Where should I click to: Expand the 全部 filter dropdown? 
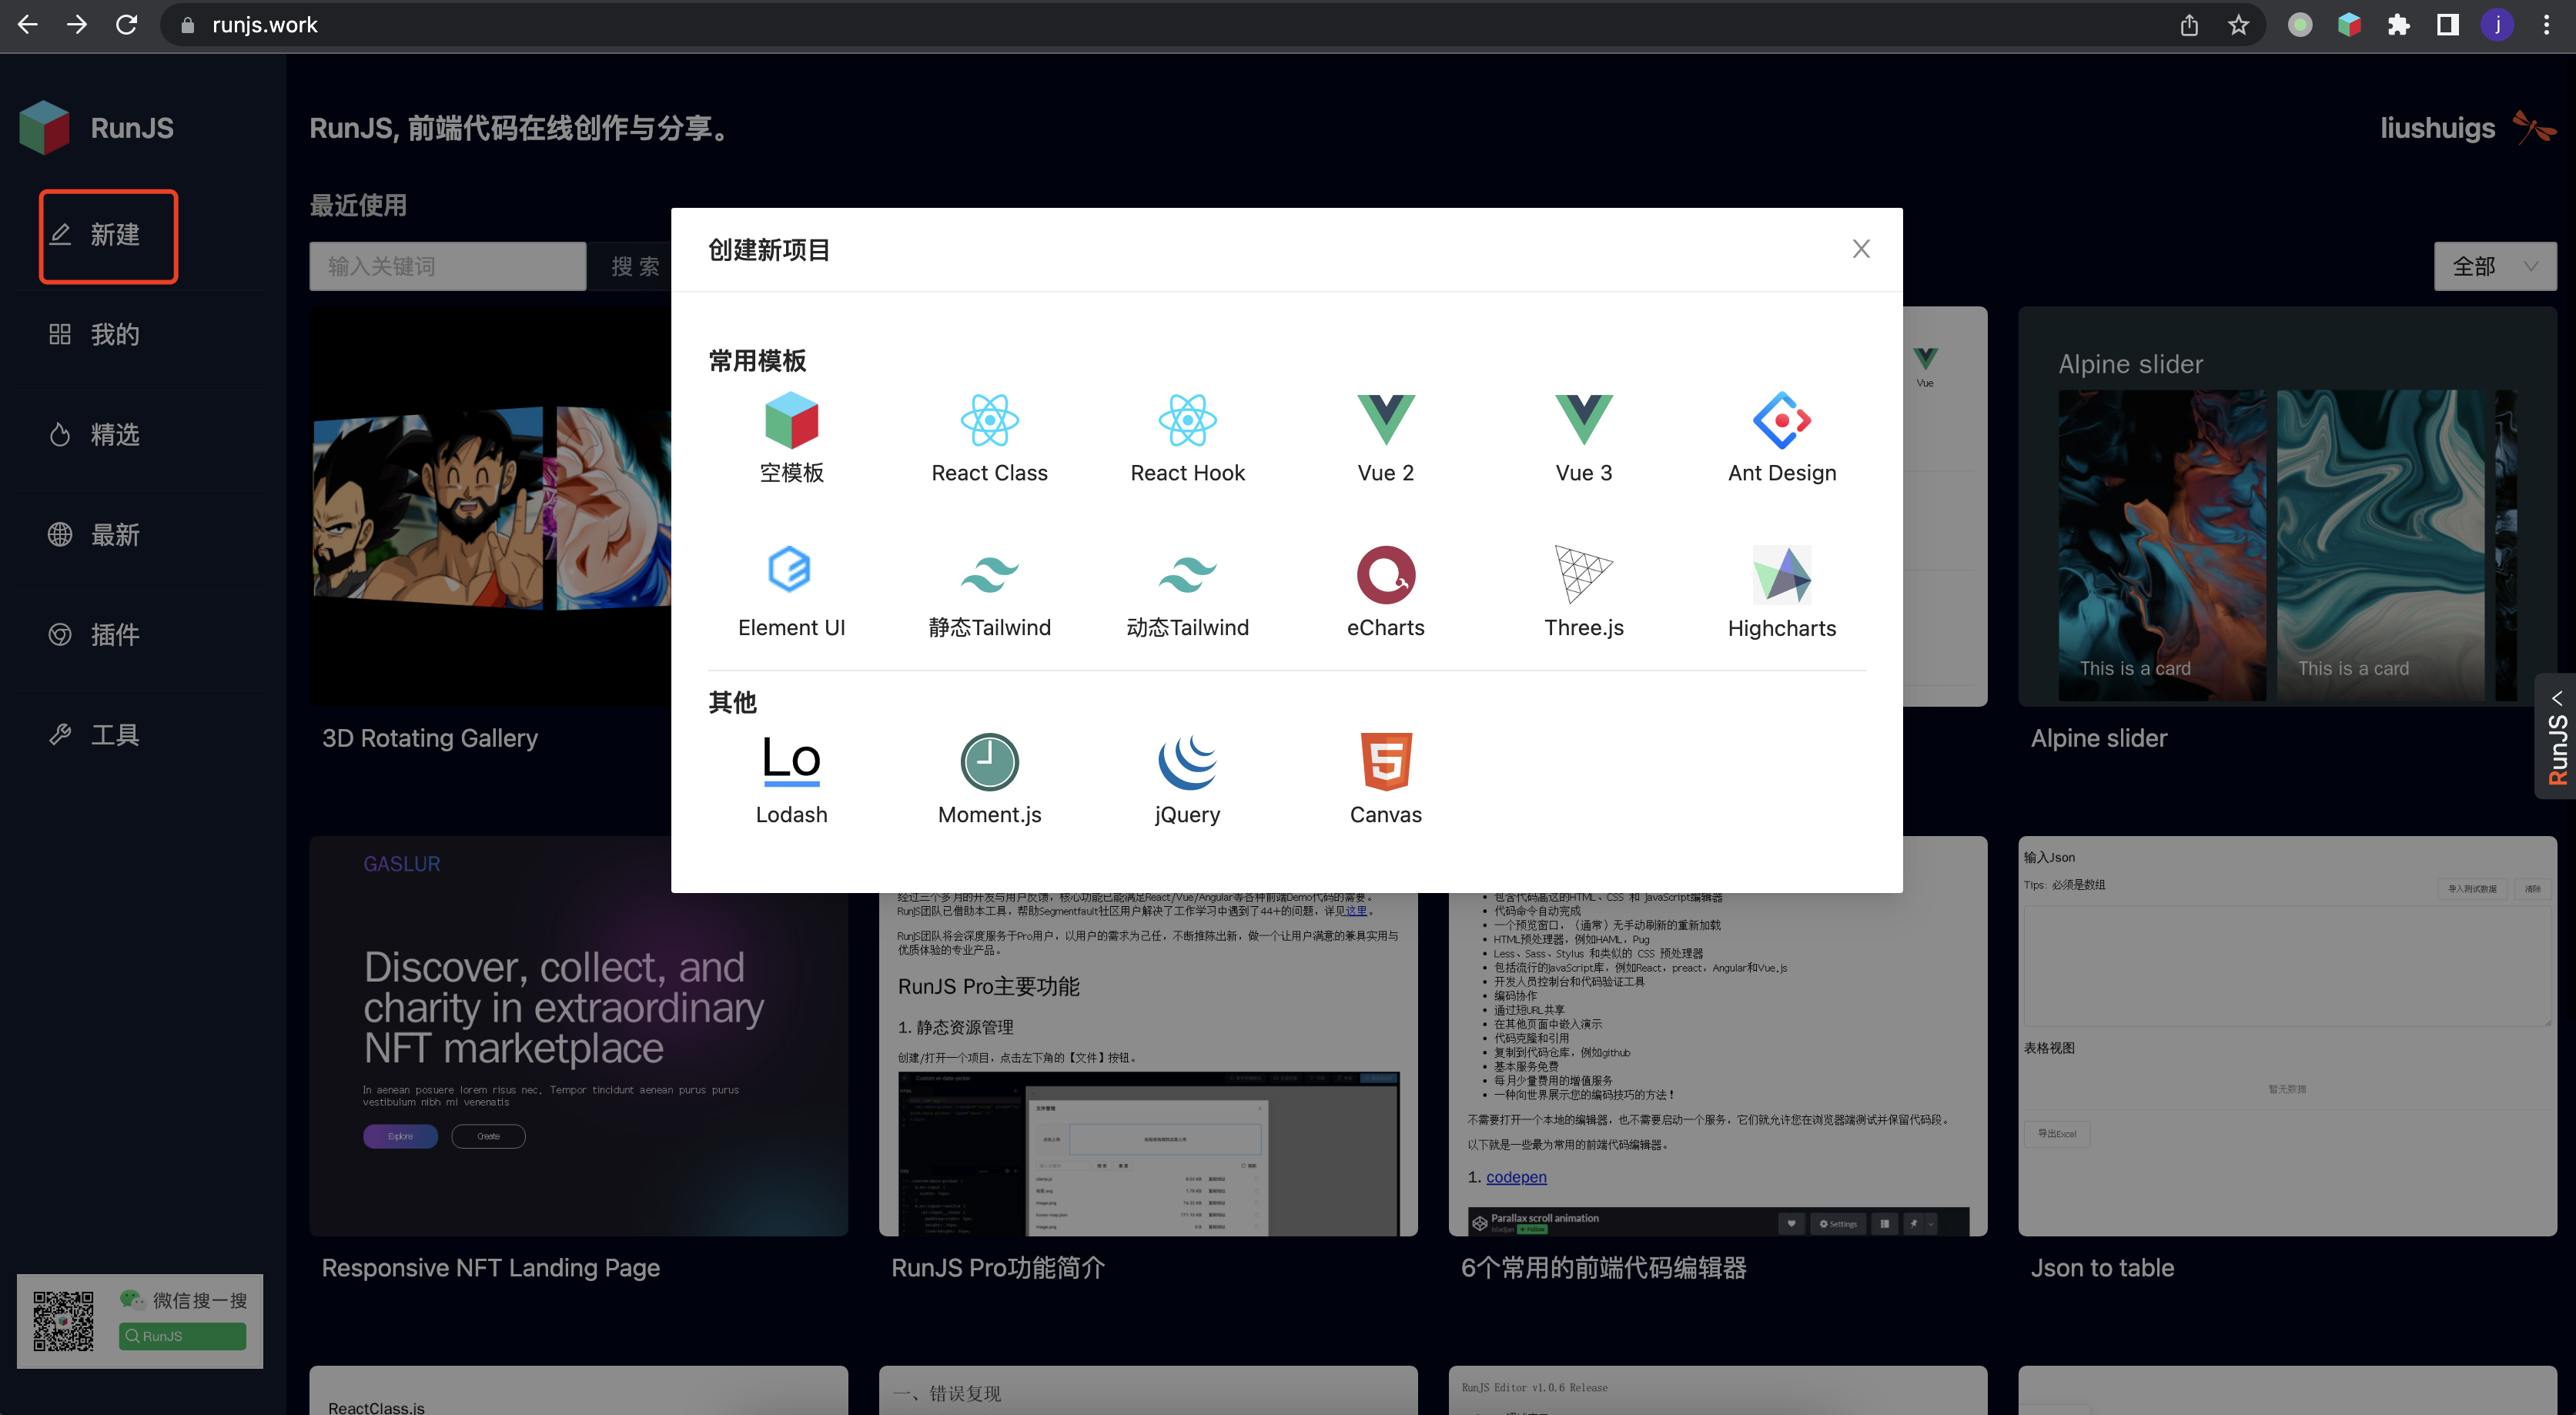coord(2494,266)
